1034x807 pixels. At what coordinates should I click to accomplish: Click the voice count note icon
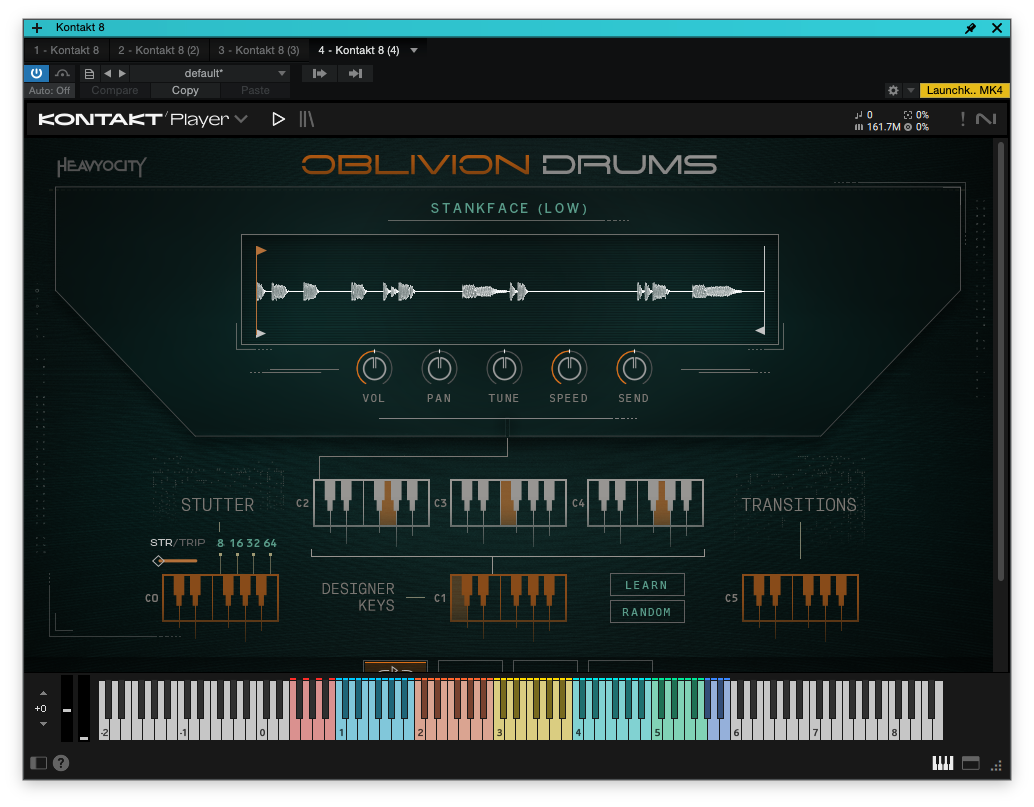pyautogui.click(x=859, y=115)
